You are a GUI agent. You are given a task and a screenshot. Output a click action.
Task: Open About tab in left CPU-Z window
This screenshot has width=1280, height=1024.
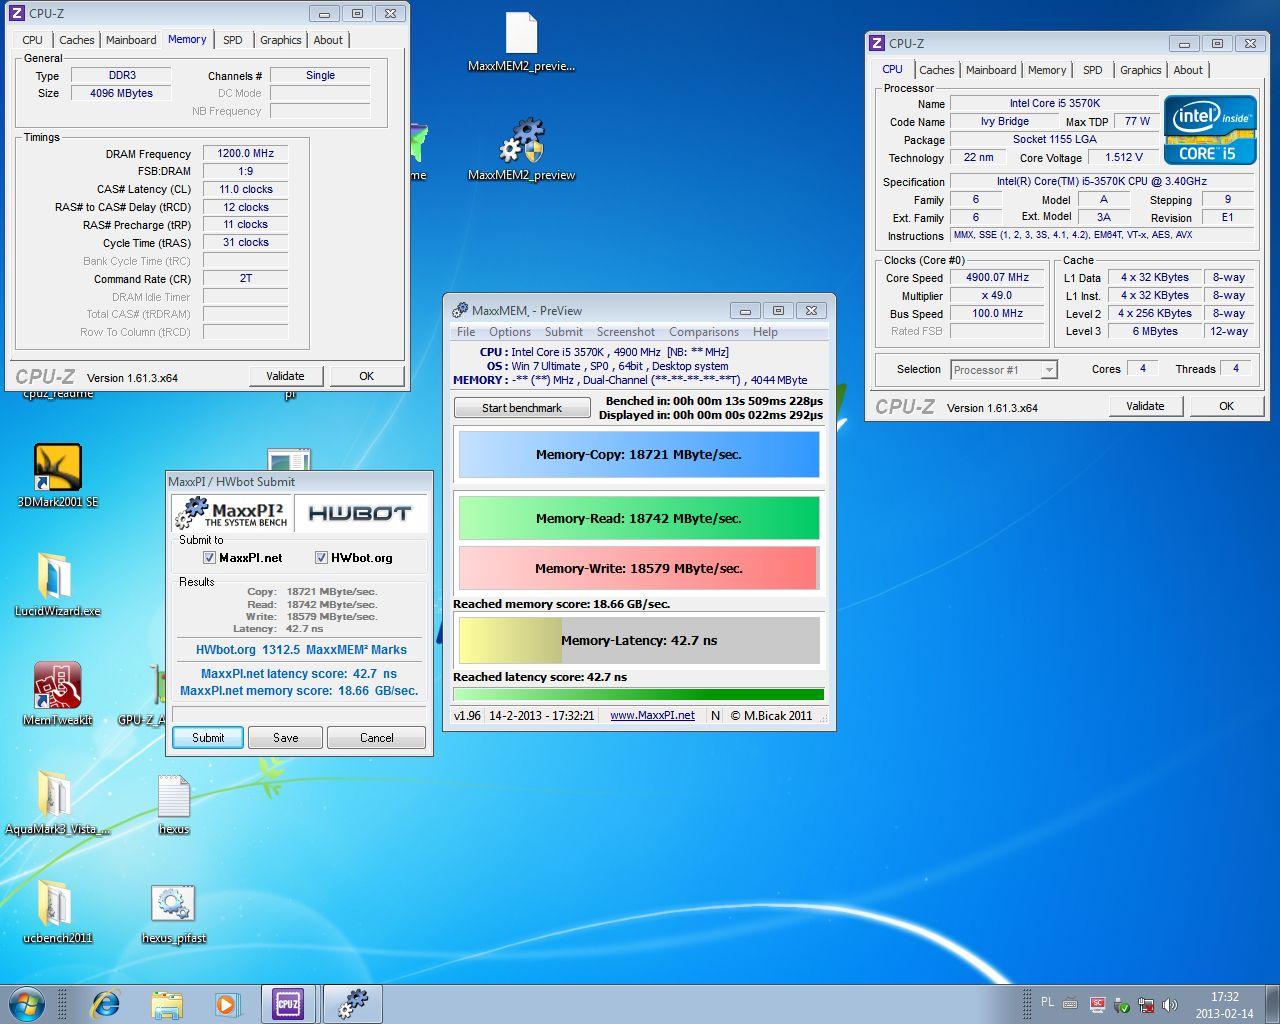(x=328, y=40)
